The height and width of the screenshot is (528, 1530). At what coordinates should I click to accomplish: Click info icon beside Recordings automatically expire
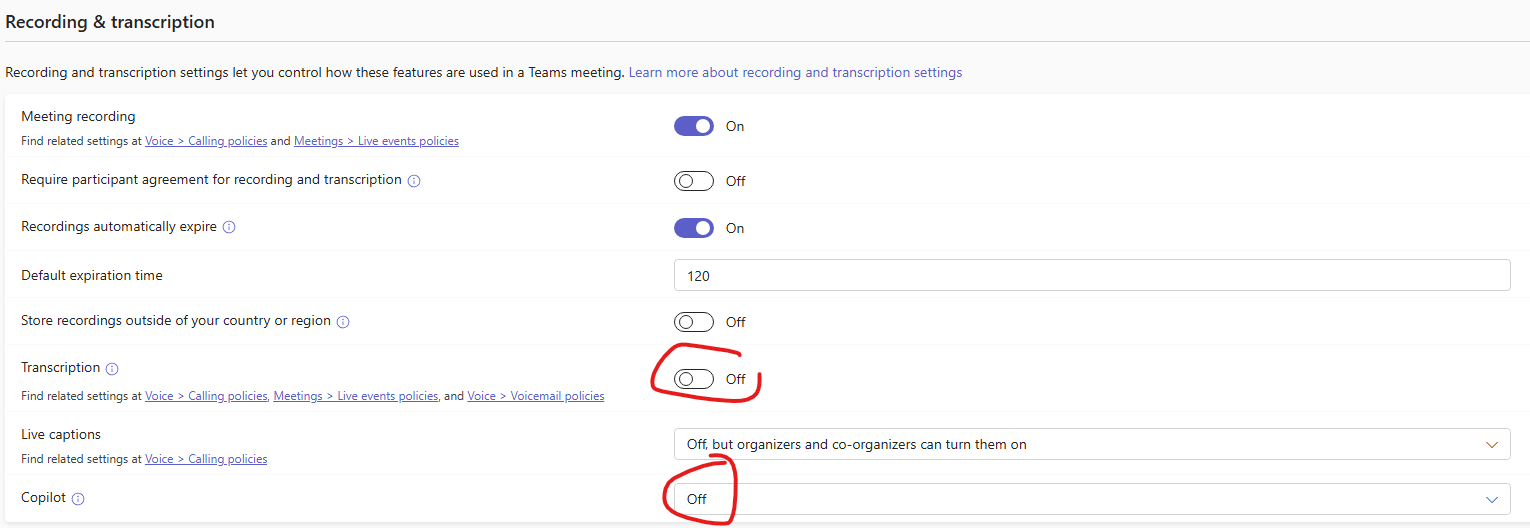[x=229, y=228]
